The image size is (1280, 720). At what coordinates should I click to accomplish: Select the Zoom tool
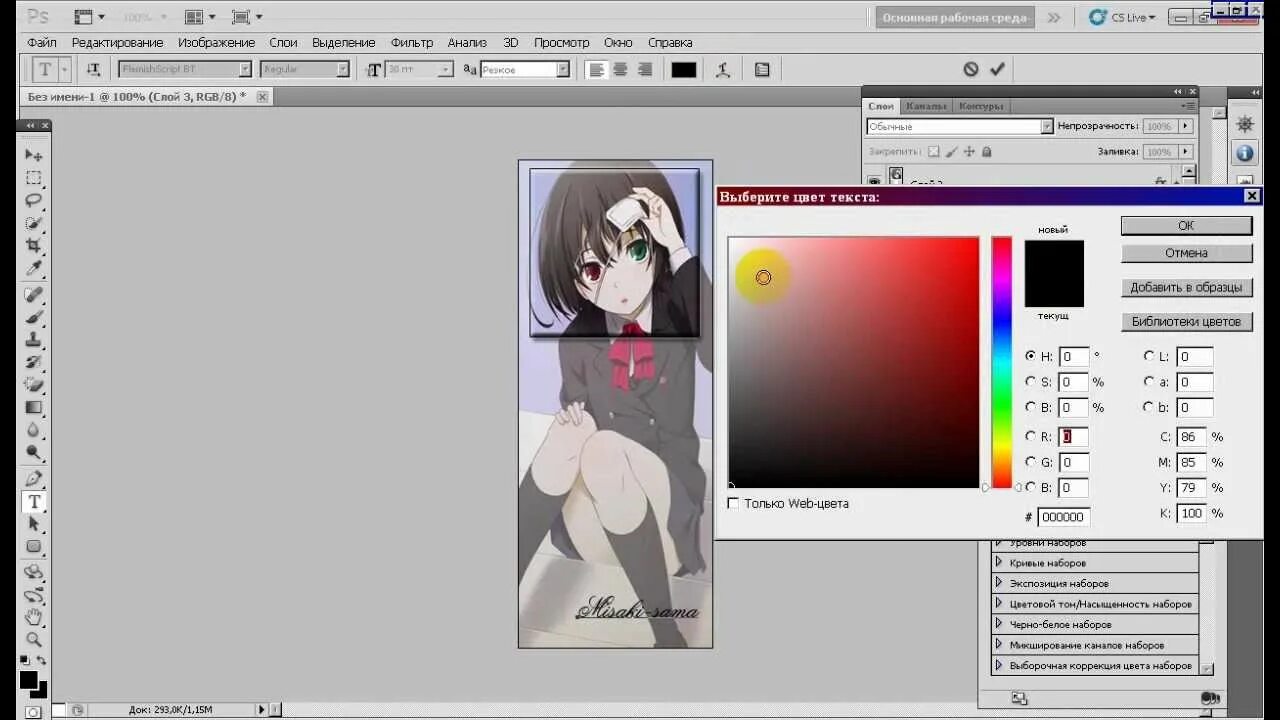click(34, 639)
